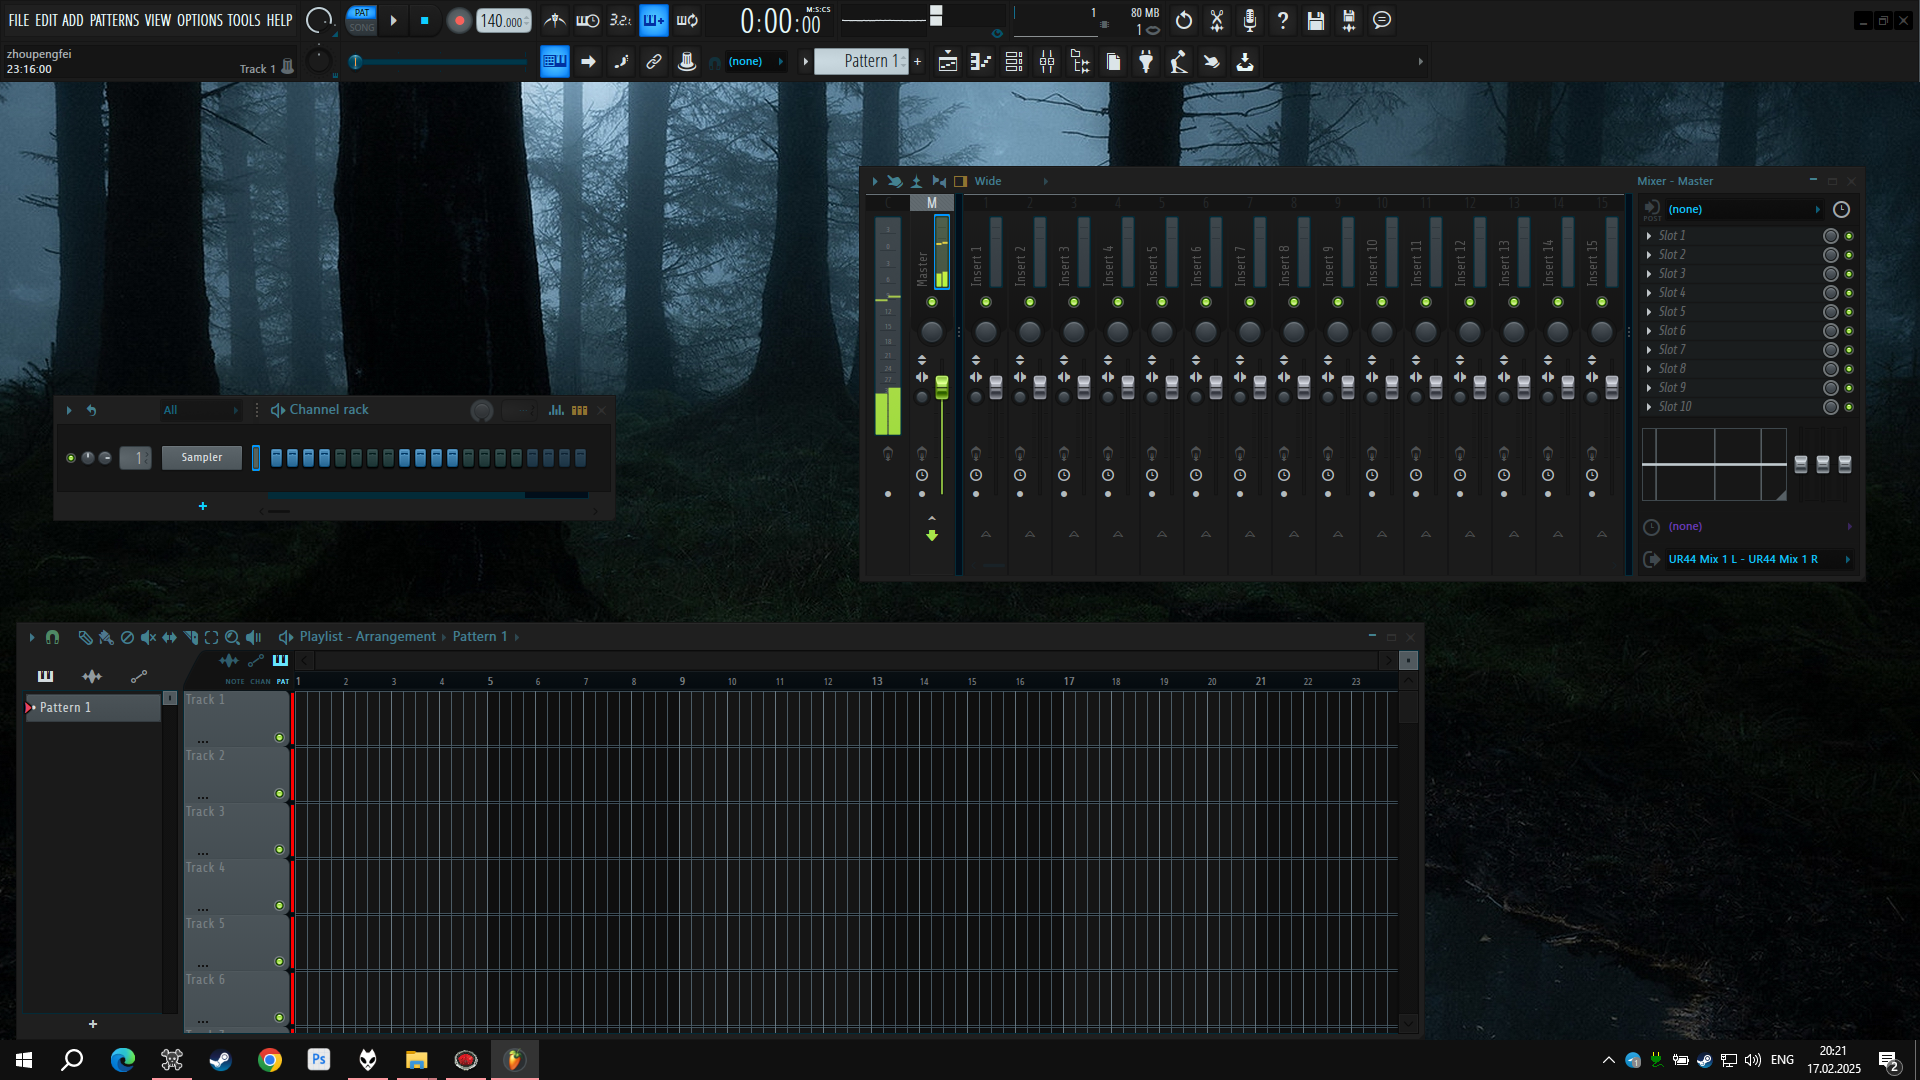The image size is (1920, 1080).
Task: Open graph editor in Channel rack
Action: click(556, 410)
